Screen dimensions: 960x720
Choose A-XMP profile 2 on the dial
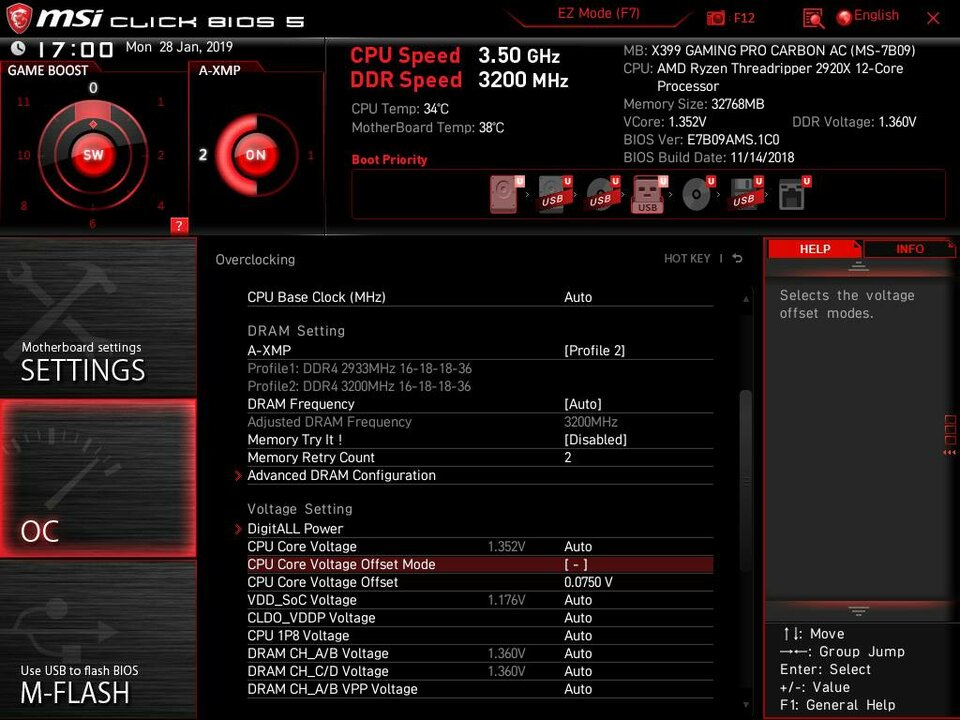pyautogui.click(x=203, y=155)
